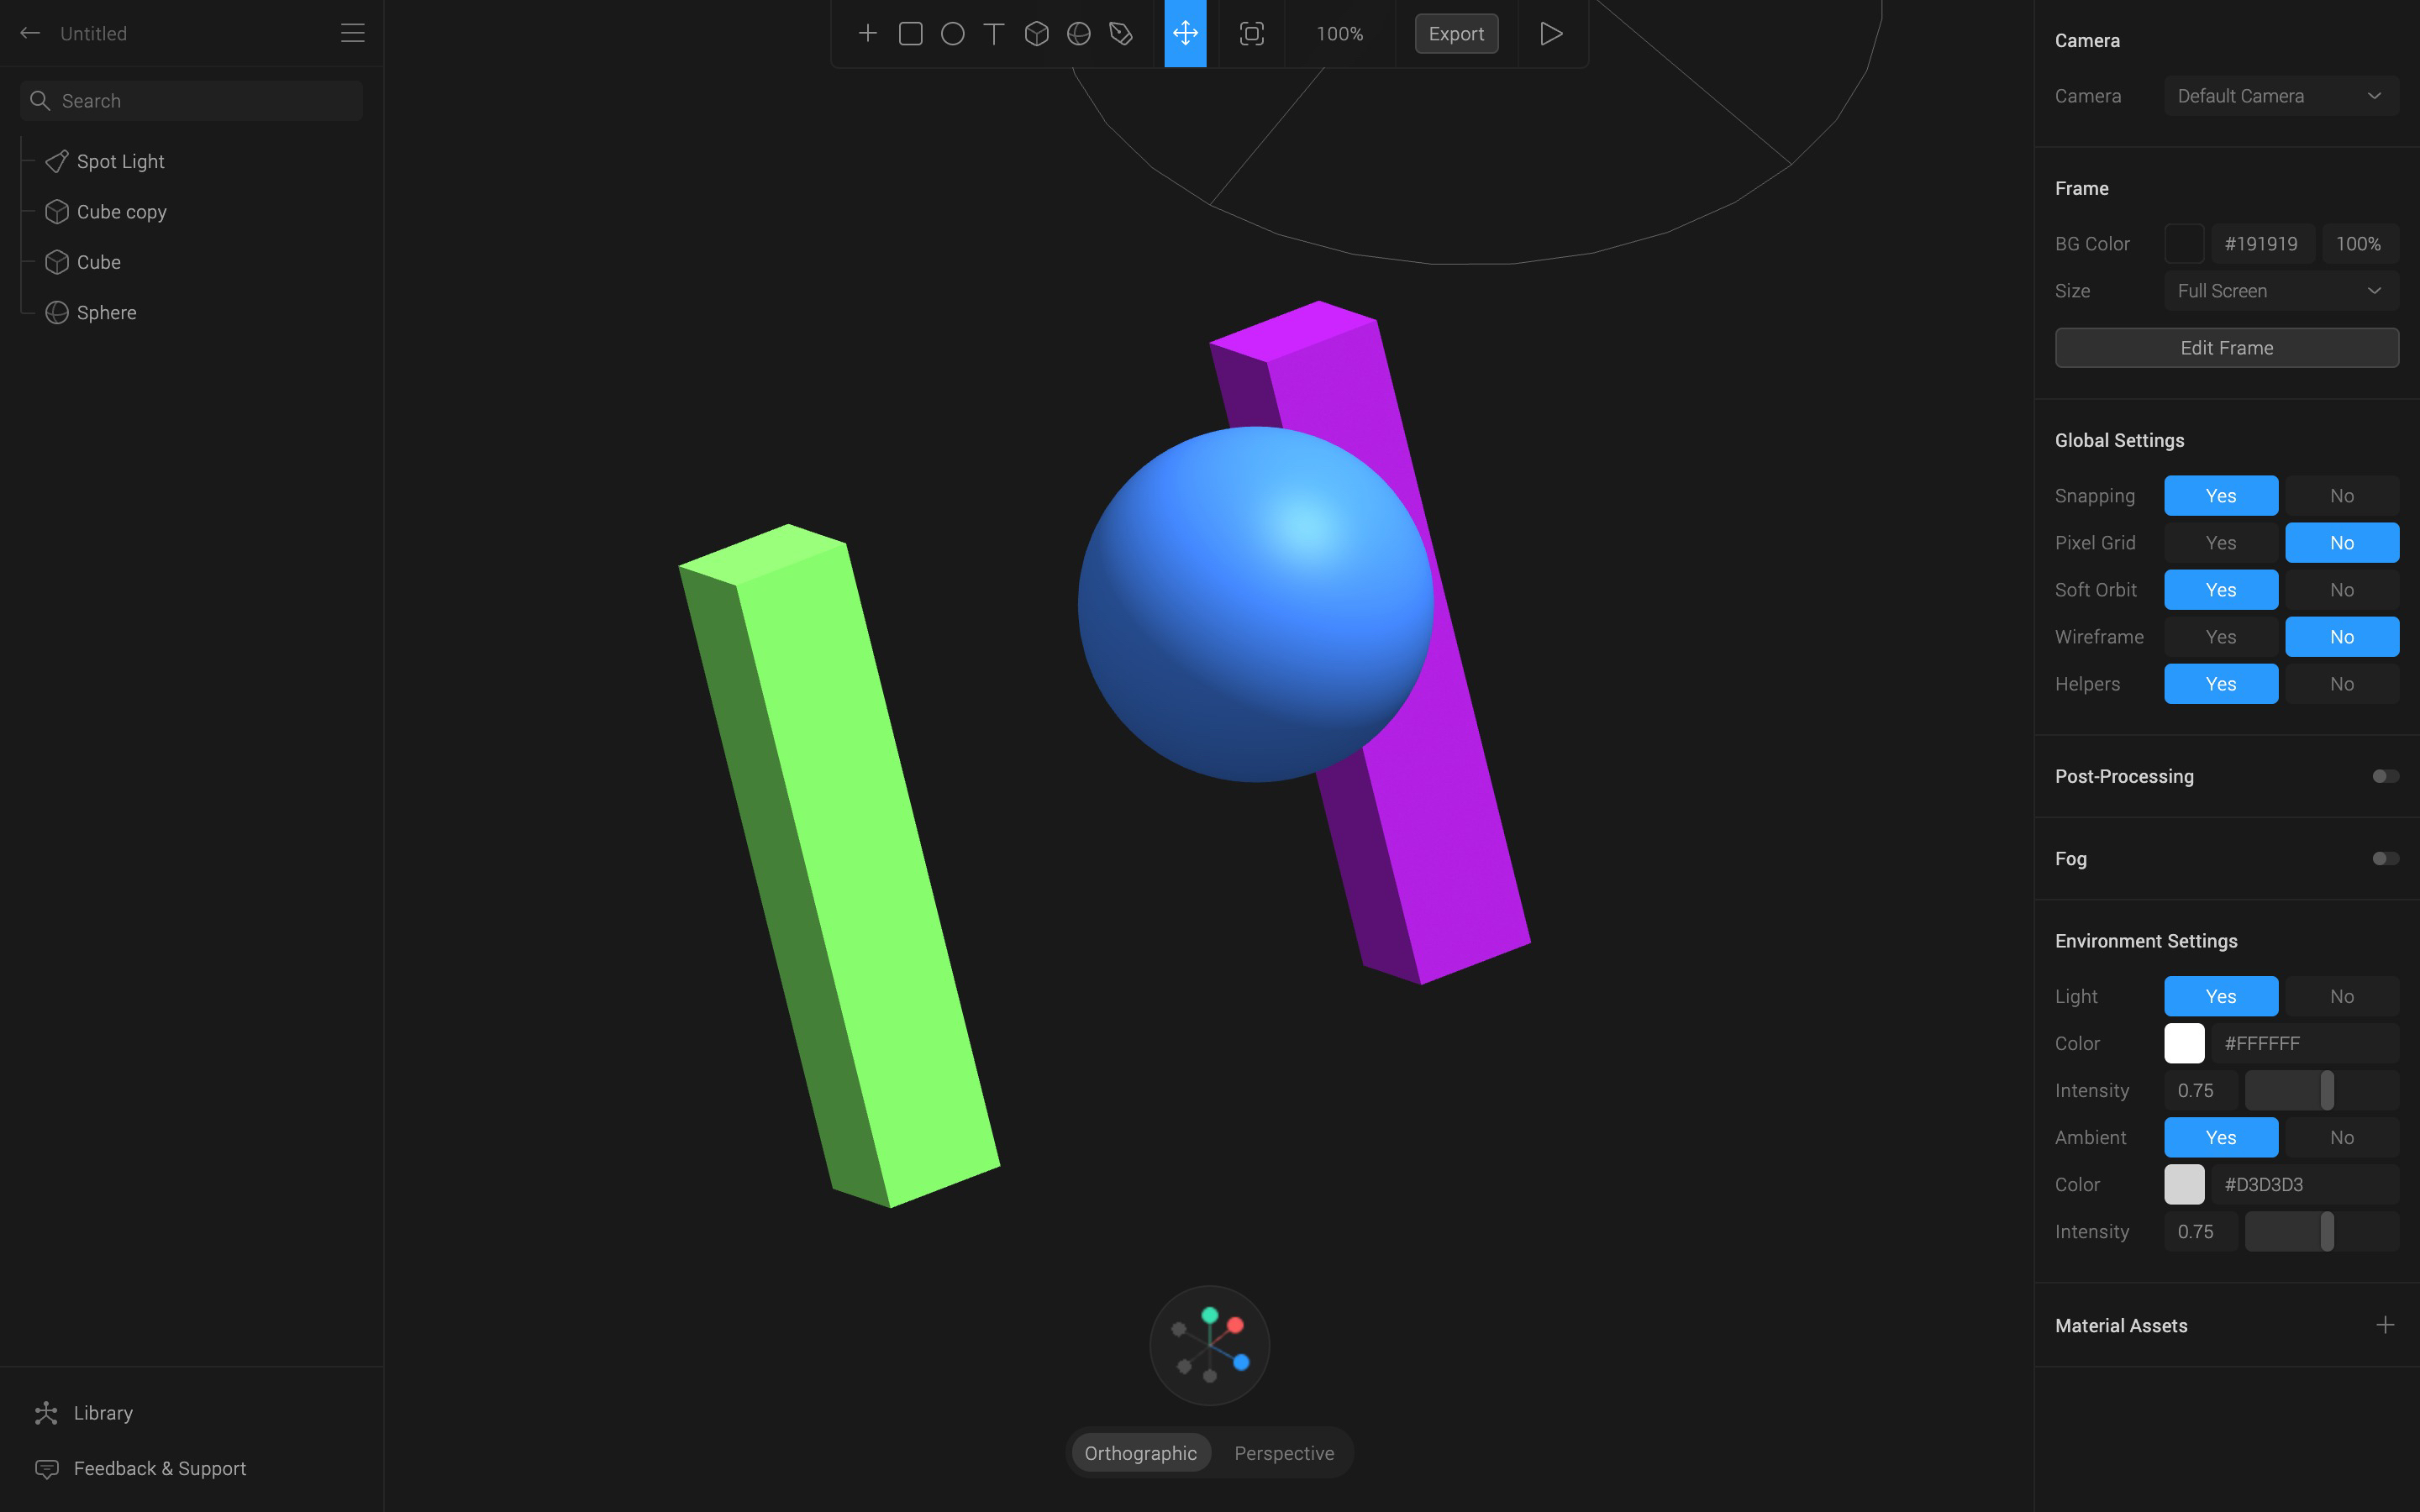Screen dimensions: 2420x1512
Task: Open the Camera dropdown menu
Action: [x=2277, y=94]
